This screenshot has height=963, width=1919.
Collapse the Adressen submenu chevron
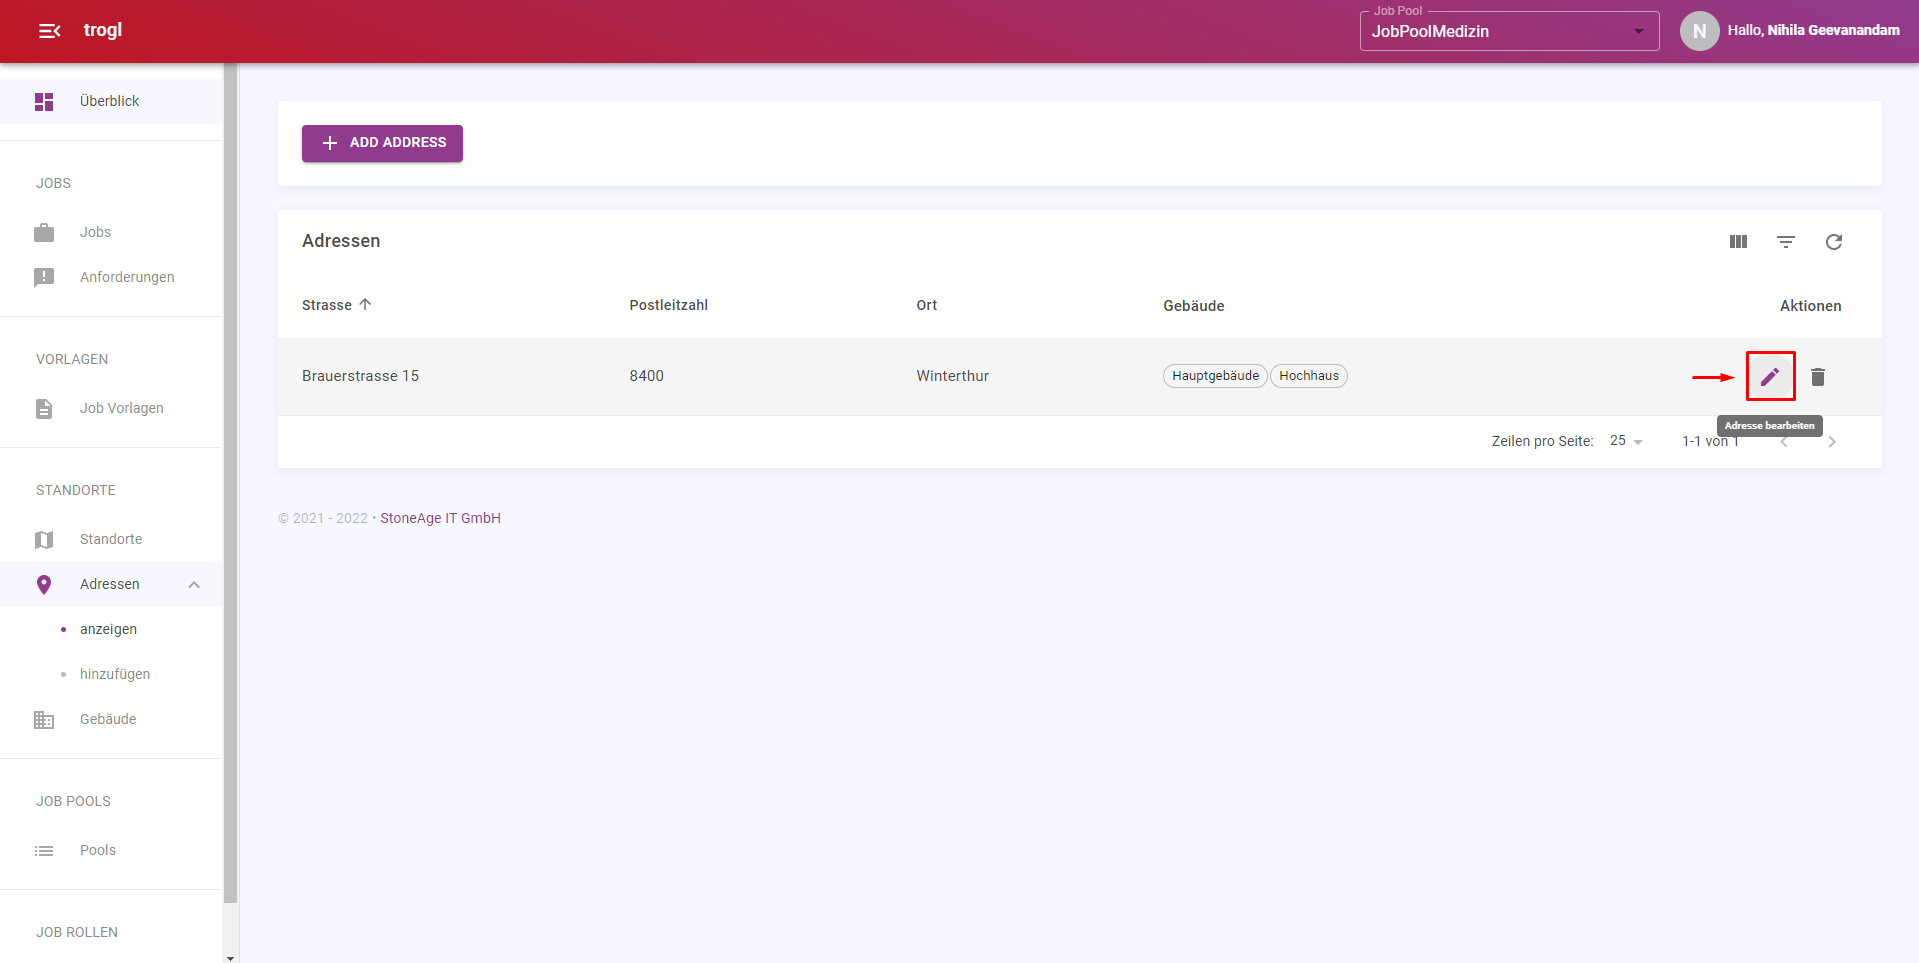tap(194, 585)
